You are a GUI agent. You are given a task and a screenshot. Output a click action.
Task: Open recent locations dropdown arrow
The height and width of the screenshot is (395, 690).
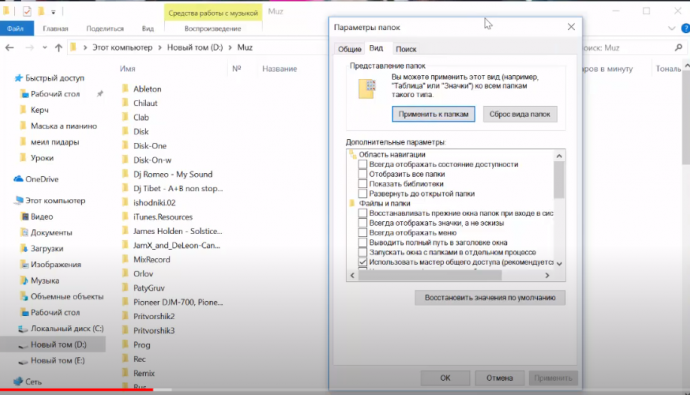(44, 48)
